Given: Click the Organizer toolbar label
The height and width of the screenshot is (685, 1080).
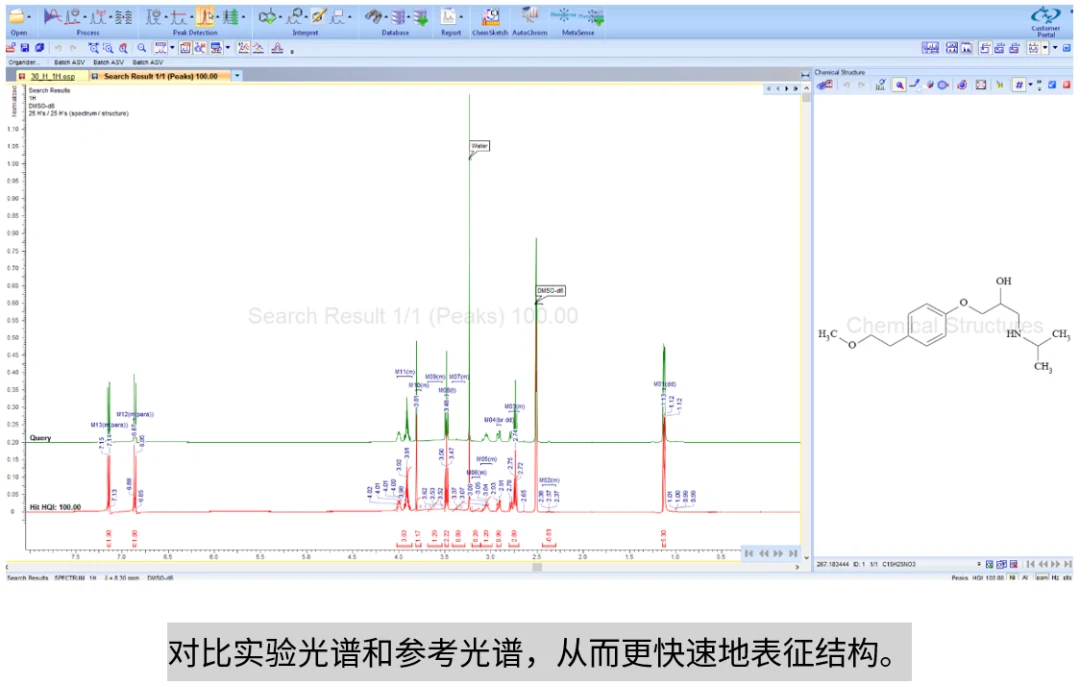Looking at the screenshot, I should pos(23,62).
